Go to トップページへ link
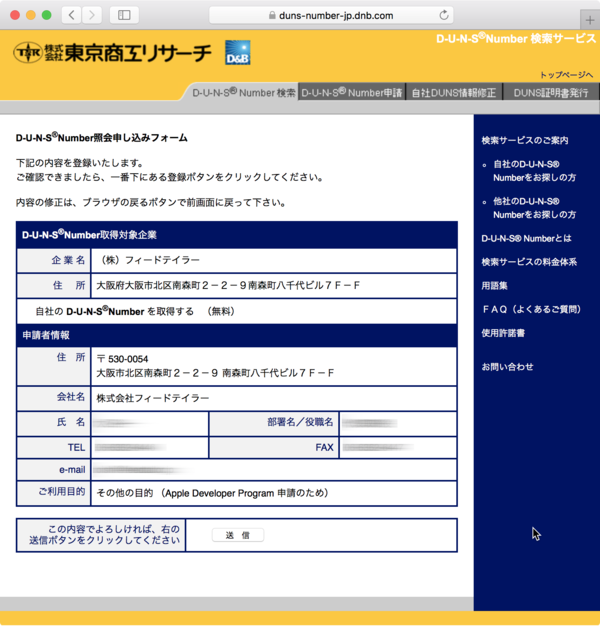Screen dimensions: 600x626 [x=566, y=75]
